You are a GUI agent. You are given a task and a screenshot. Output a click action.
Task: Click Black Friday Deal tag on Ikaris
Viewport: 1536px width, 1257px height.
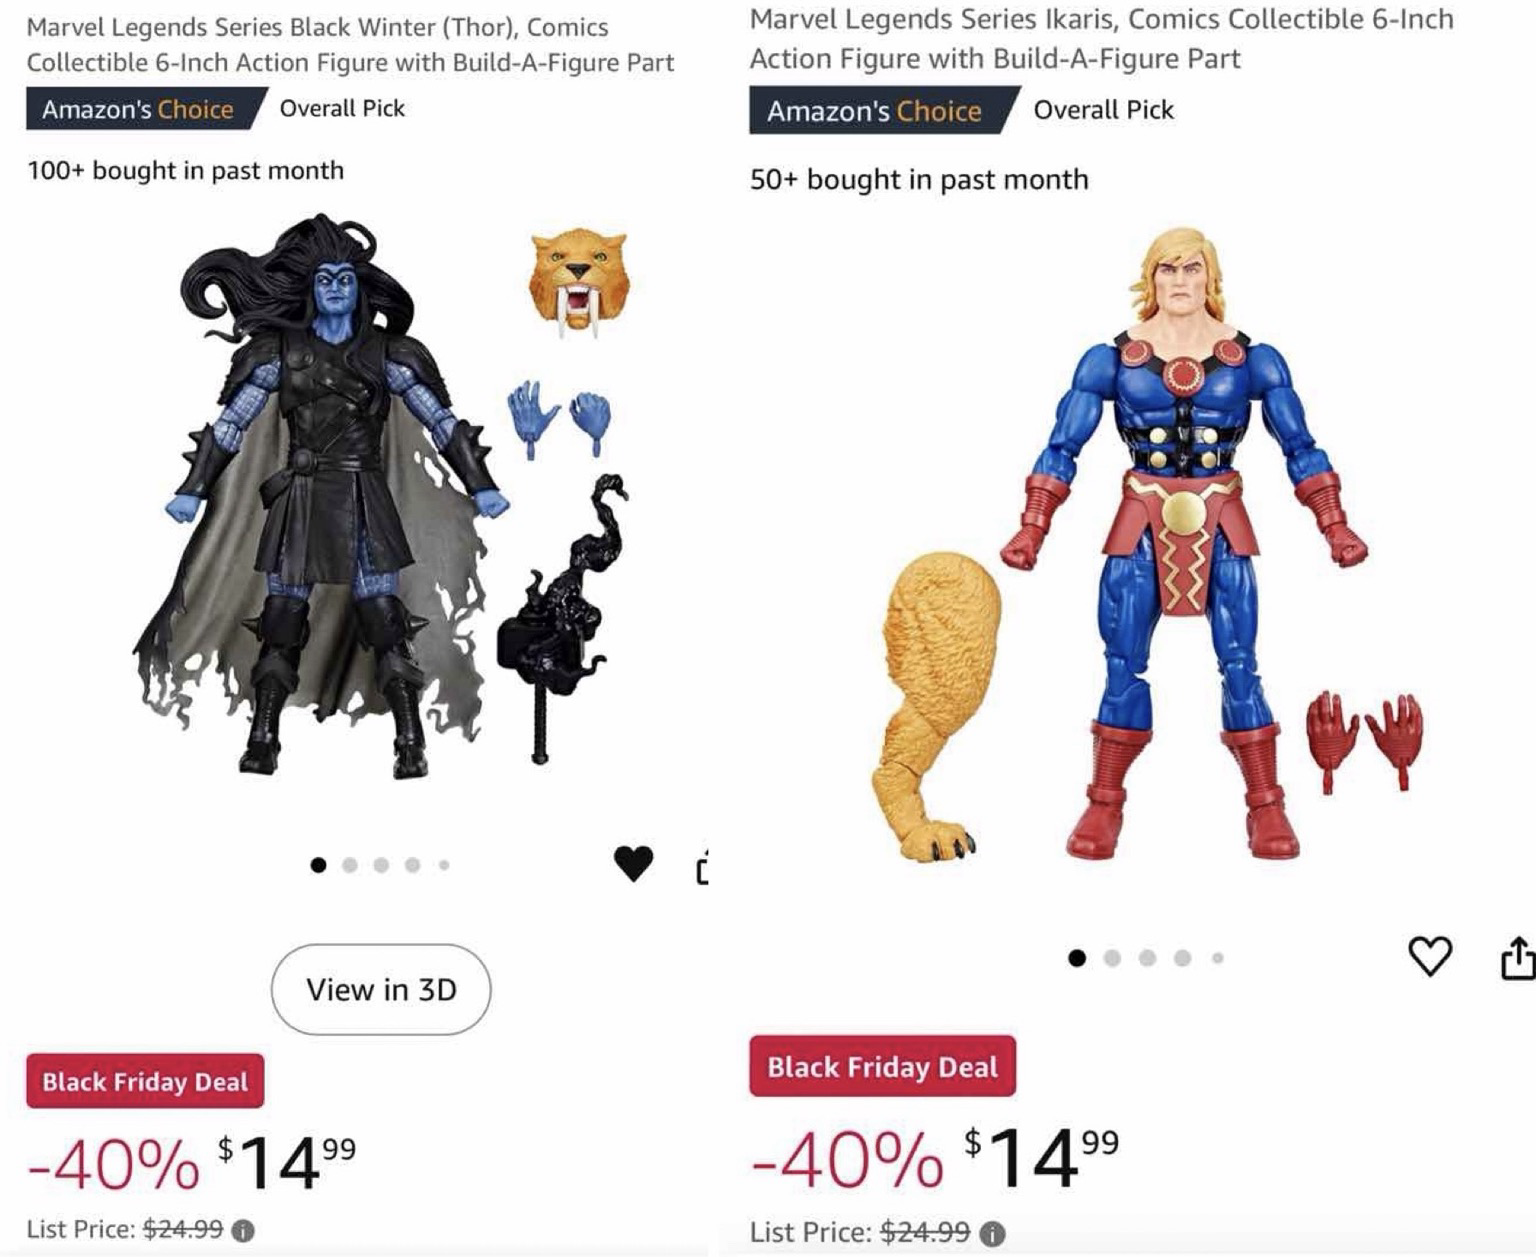(x=883, y=1067)
